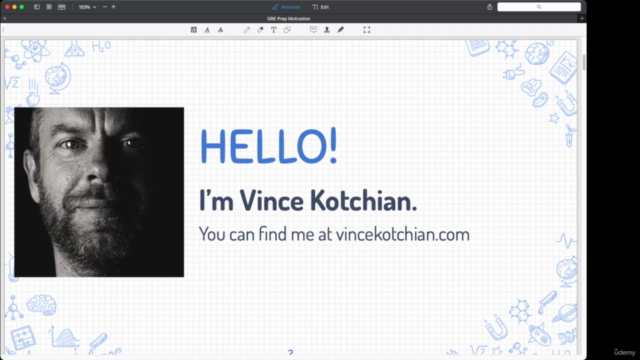640x360 pixels.
Task: Click the share/export icon
Action: [x=489, y=7]
